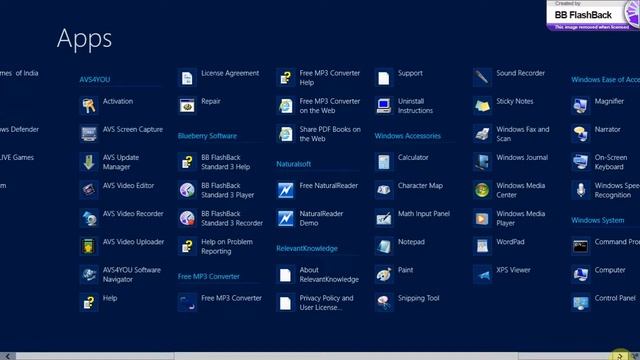Launch the Repair app icon
This screenshot has width=640, height=360.
pyautogui.click(x=187, y=106)
